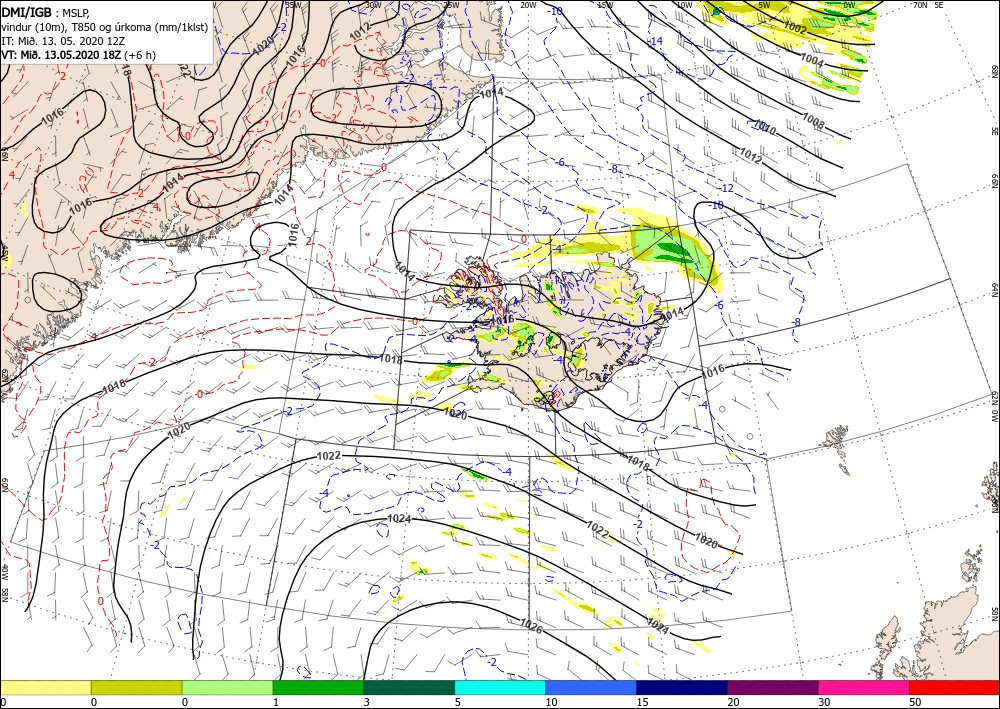The image size is (1000, 709).
Task: Click the '1010' isobar label
Action: click(765, 127)
